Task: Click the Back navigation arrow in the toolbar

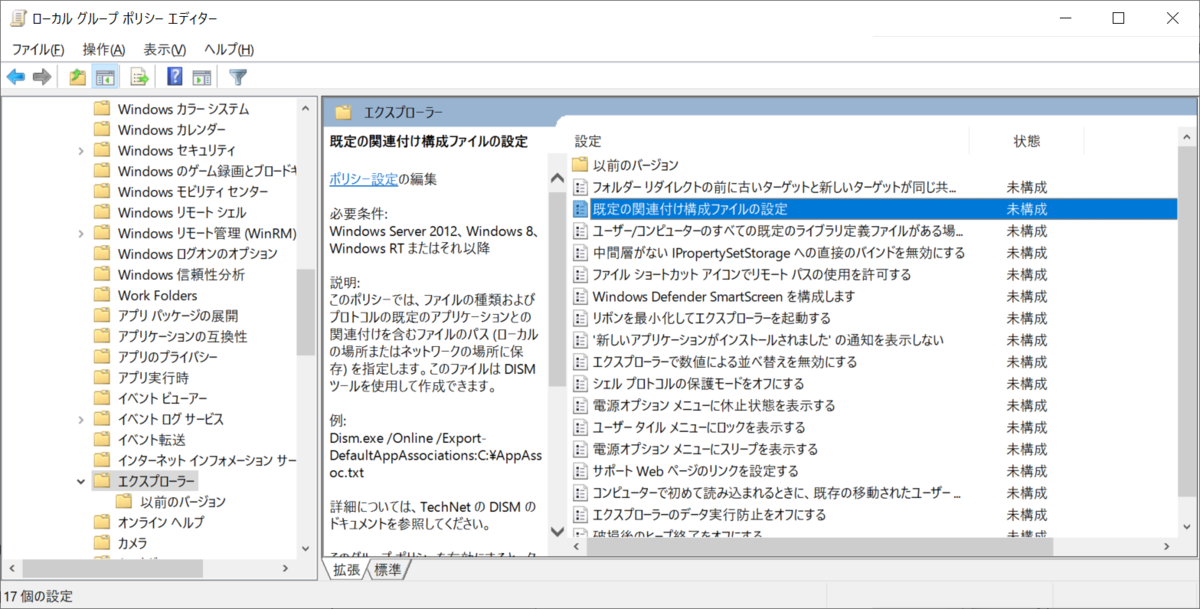Action: [16, 76]
